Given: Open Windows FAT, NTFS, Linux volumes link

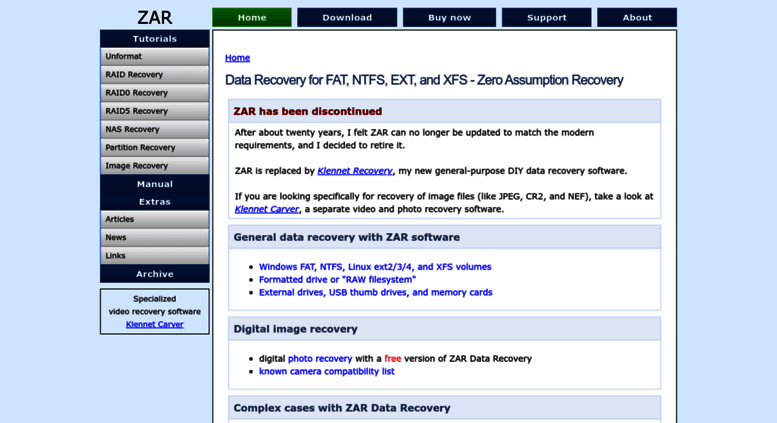Looking at the screenshot, I should [375, 267].
